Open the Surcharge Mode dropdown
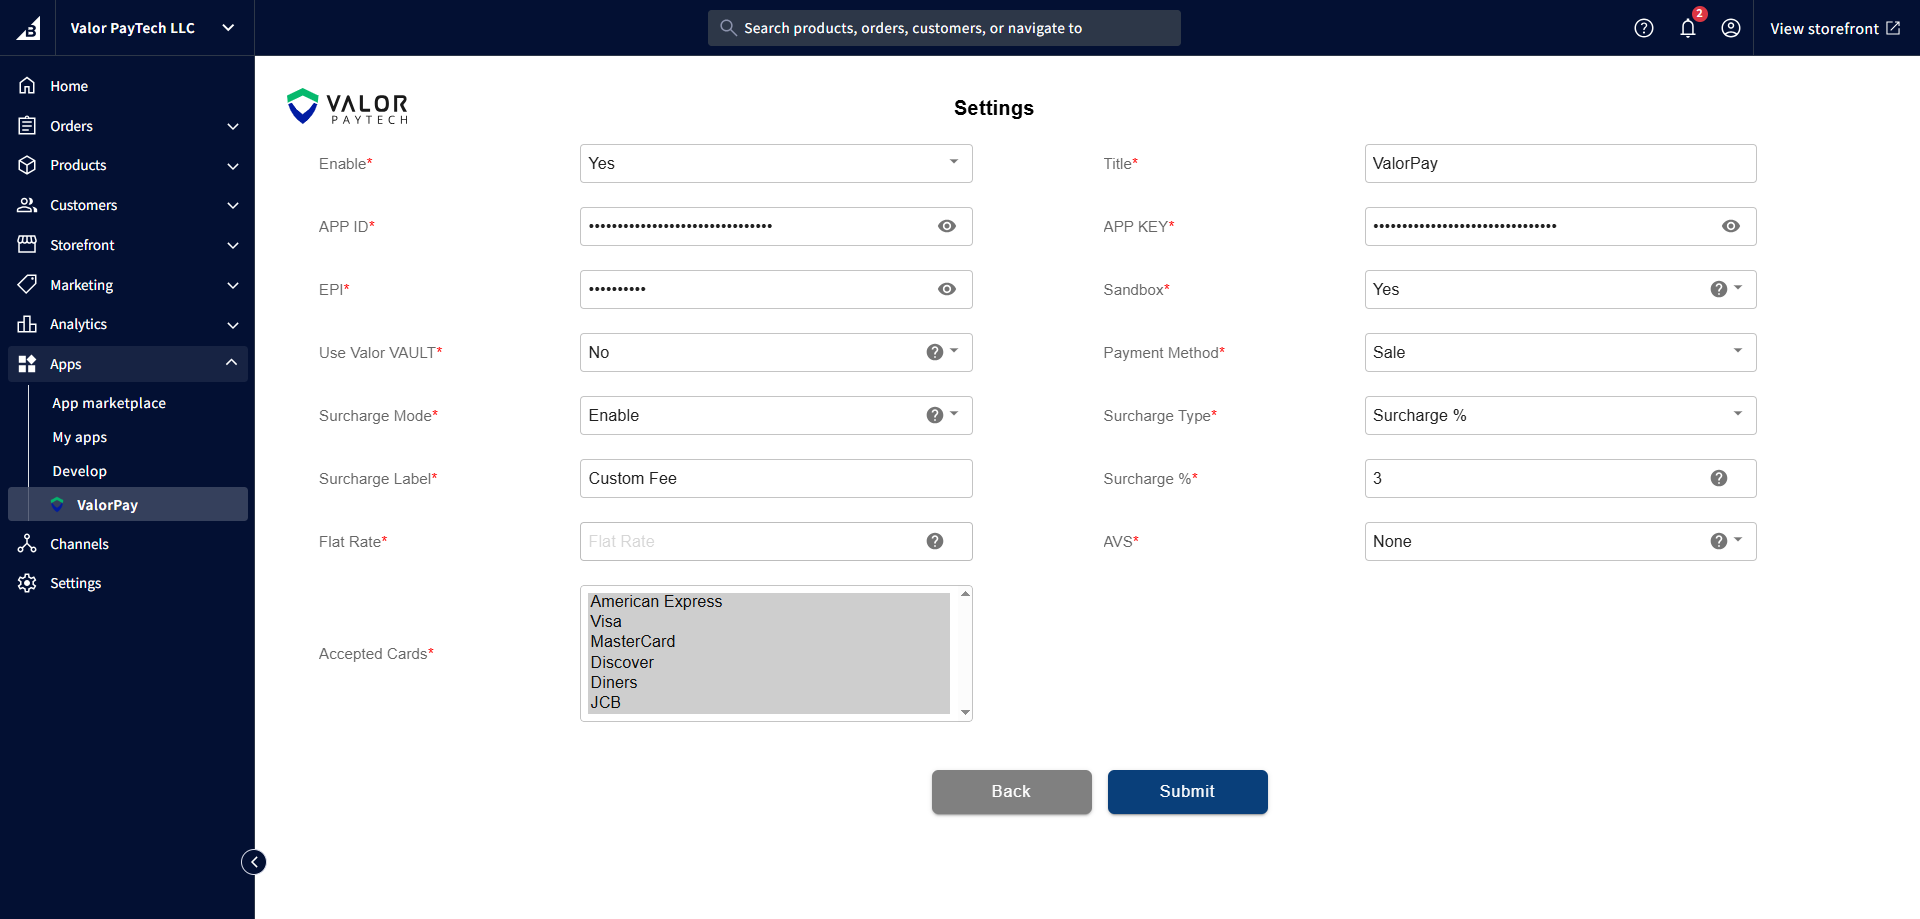This screenshot has width=1920, height=919. coord(776,415)
